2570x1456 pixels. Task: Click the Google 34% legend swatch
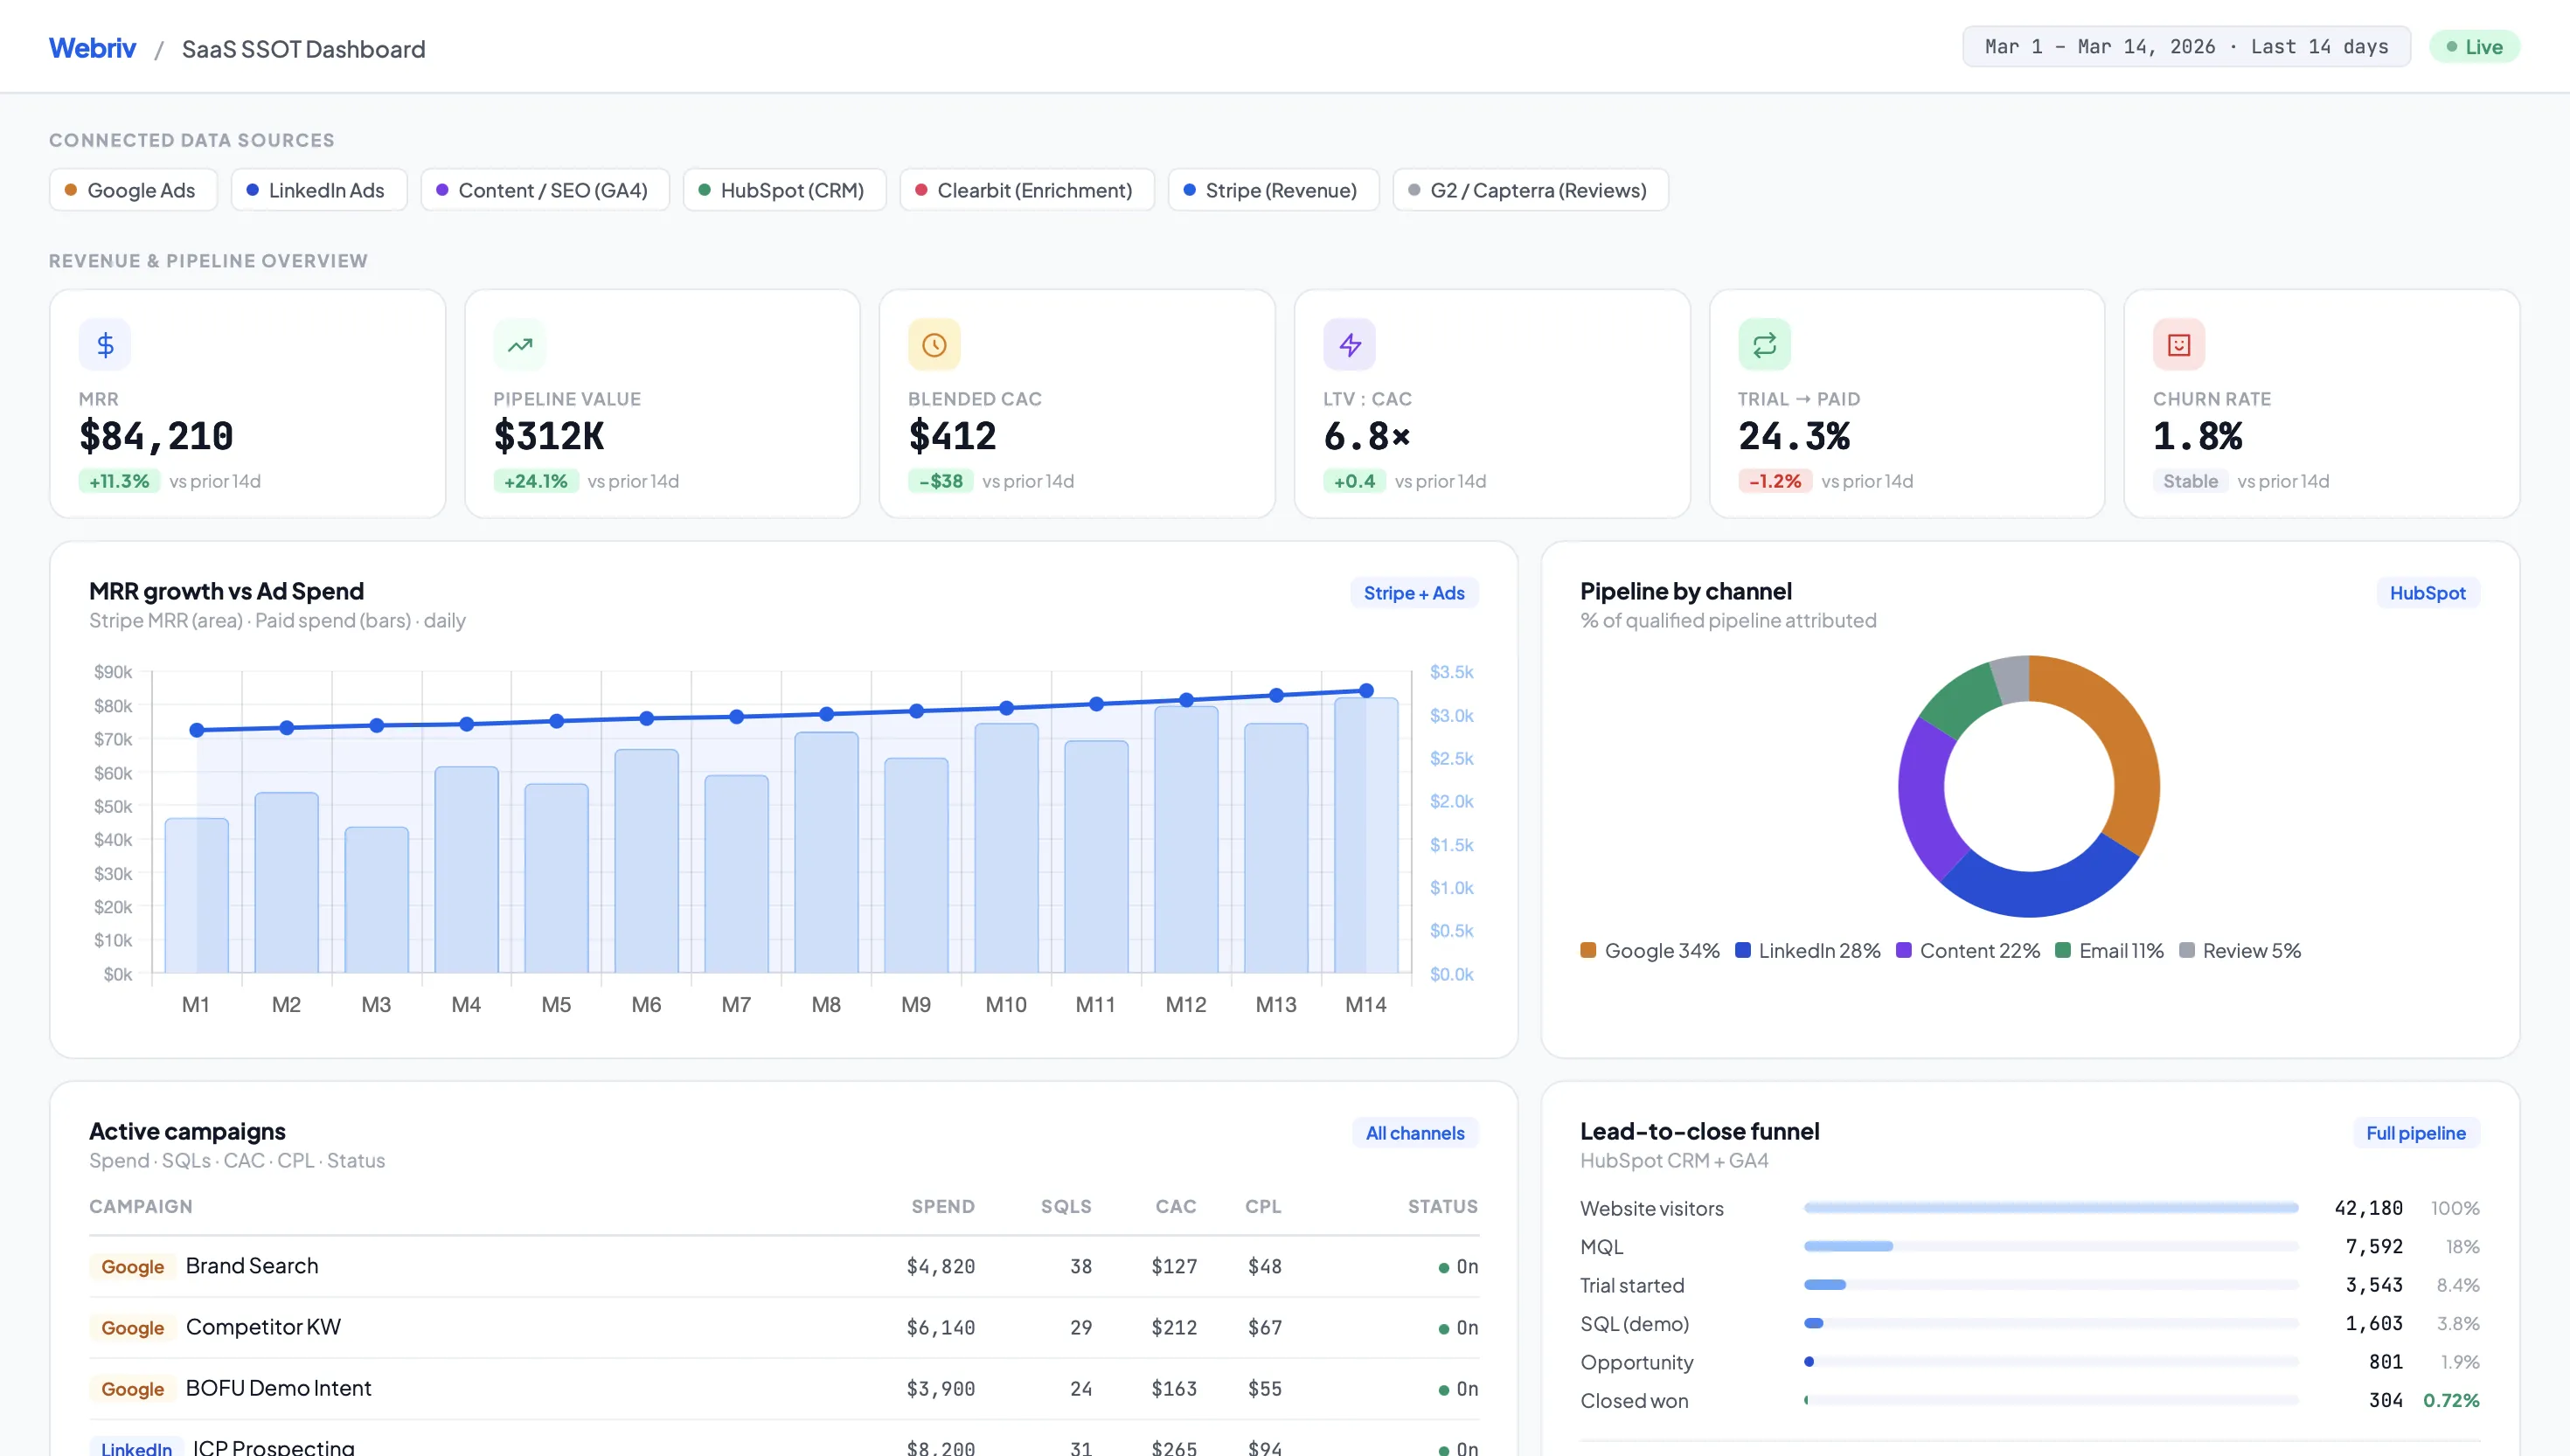pyautogui.click(x=1588, y=950)
